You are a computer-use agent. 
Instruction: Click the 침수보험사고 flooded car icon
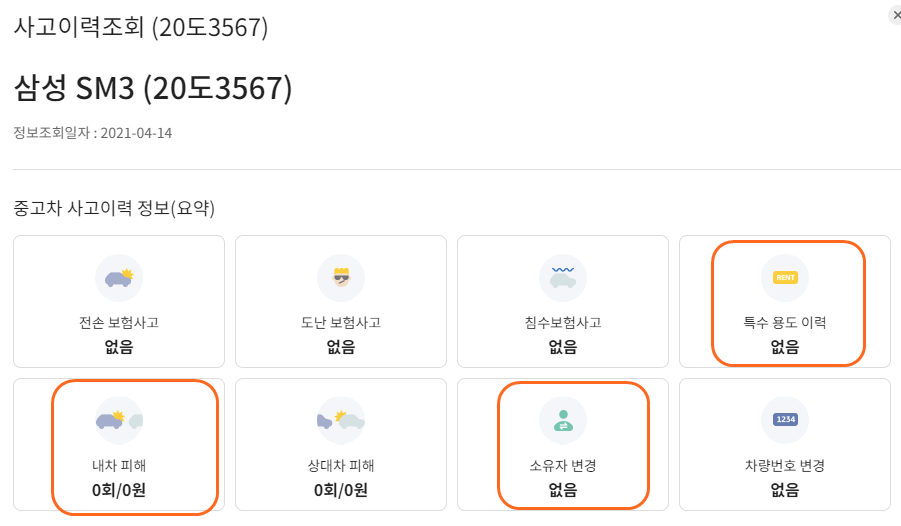(x=563, y=278)
